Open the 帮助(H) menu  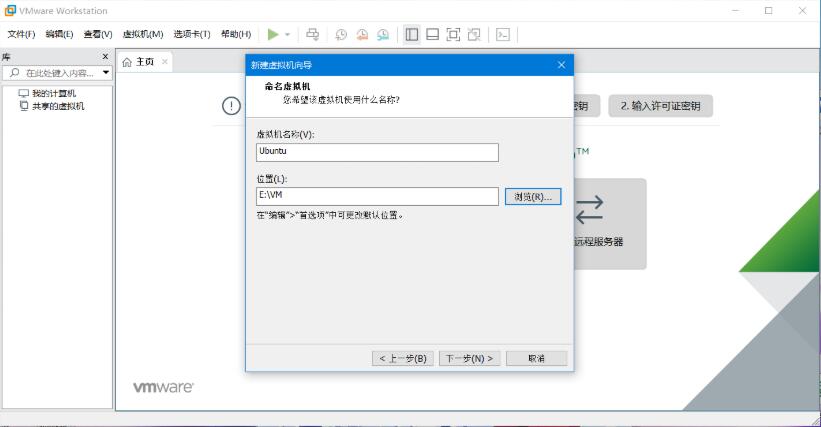point(236,35)
